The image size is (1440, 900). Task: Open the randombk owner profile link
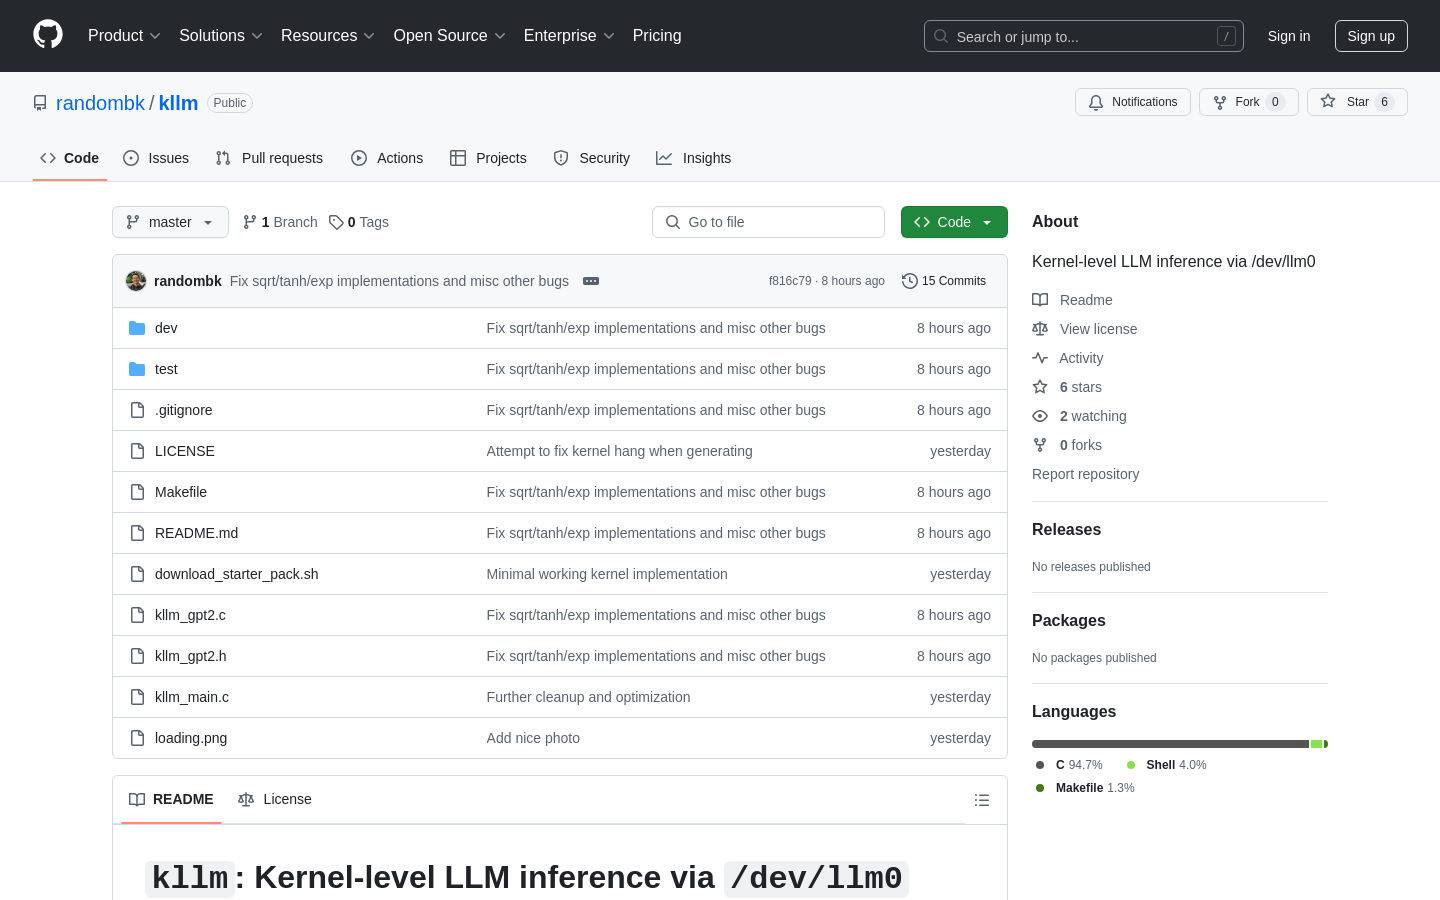(x=100, y=103)
